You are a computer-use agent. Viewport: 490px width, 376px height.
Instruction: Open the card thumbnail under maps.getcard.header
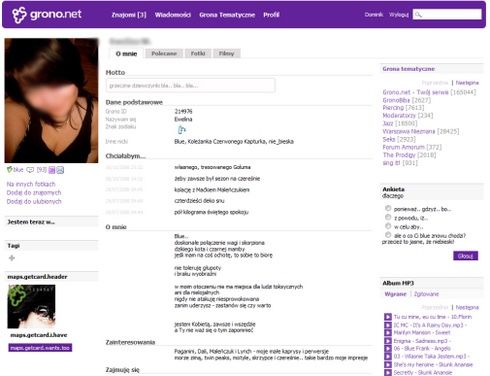pyautogui.click(x=31, y=306)
